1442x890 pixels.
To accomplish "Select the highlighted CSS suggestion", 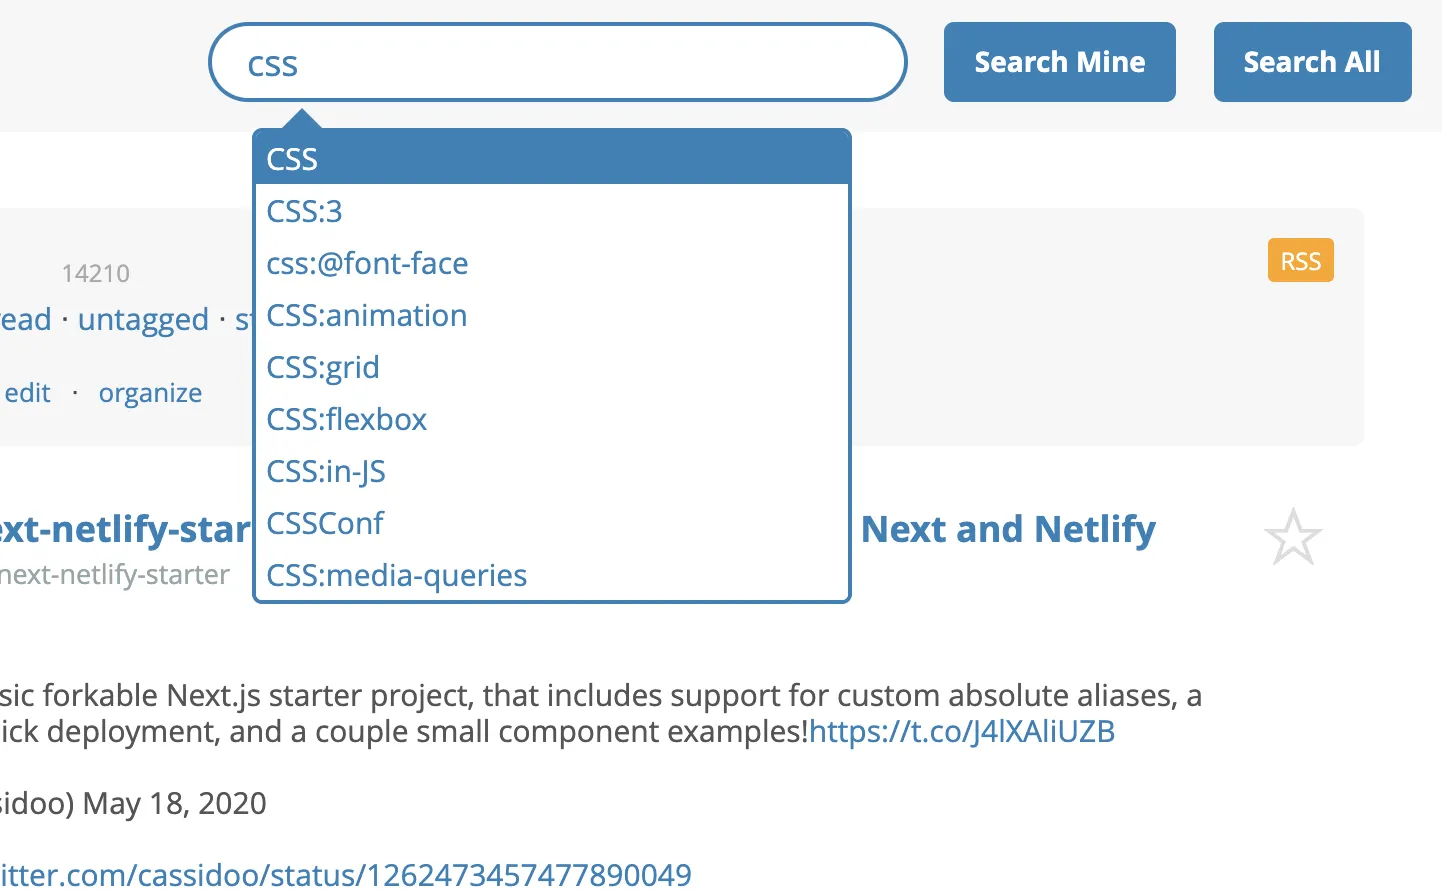I will (551, 159).
